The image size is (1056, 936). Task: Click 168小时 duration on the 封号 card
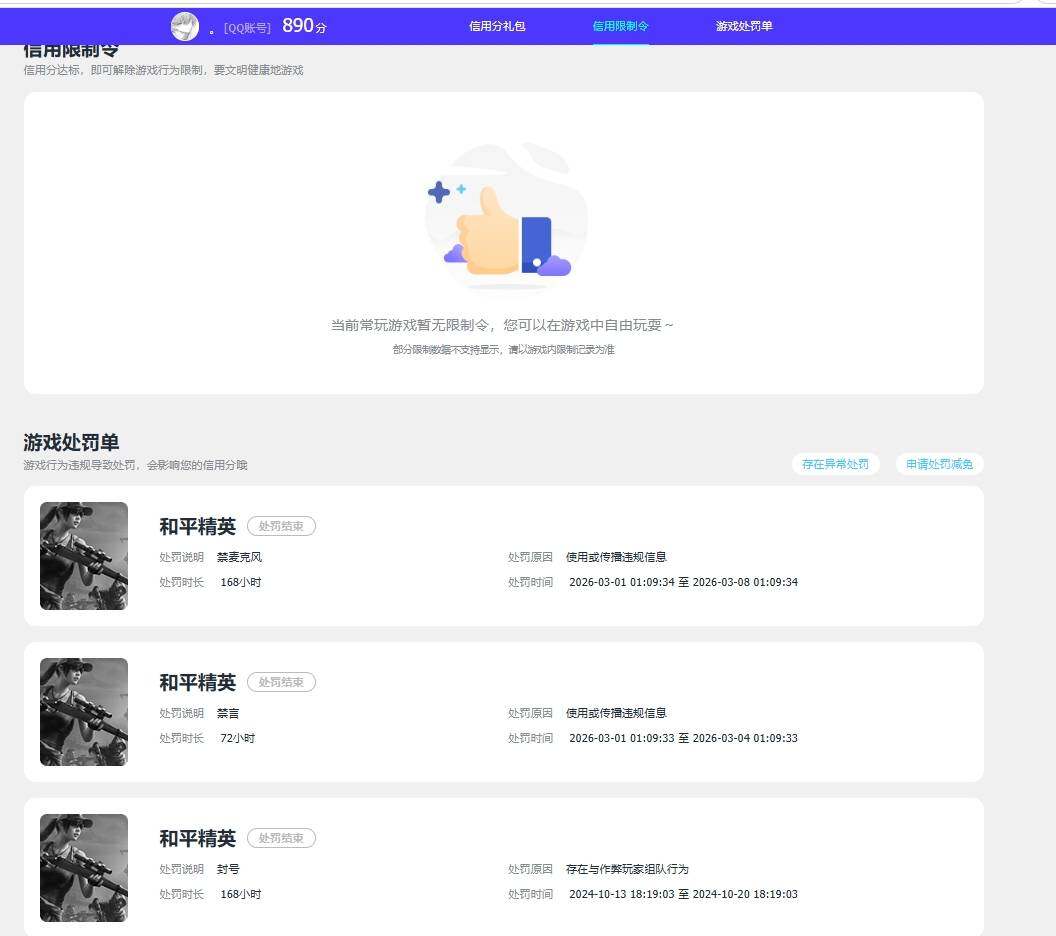pyautogui.click(x=240, y=894)
